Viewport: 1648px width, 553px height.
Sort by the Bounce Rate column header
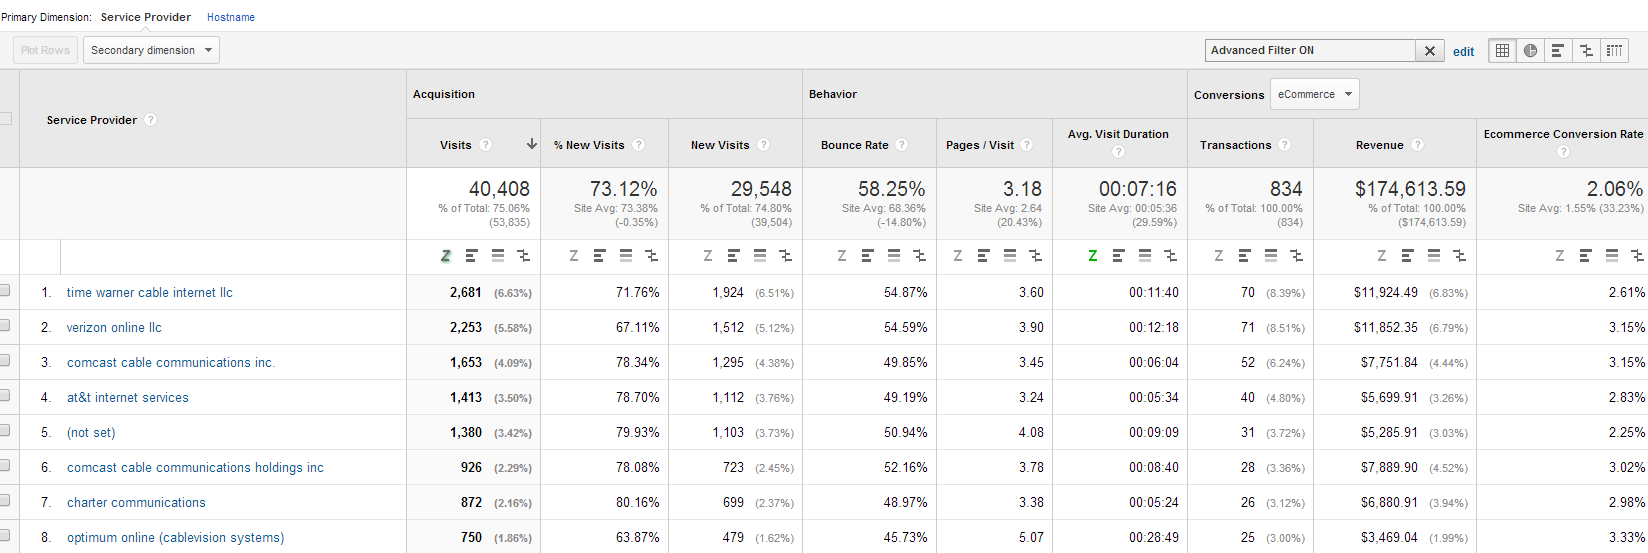click(x=854, y=145)
